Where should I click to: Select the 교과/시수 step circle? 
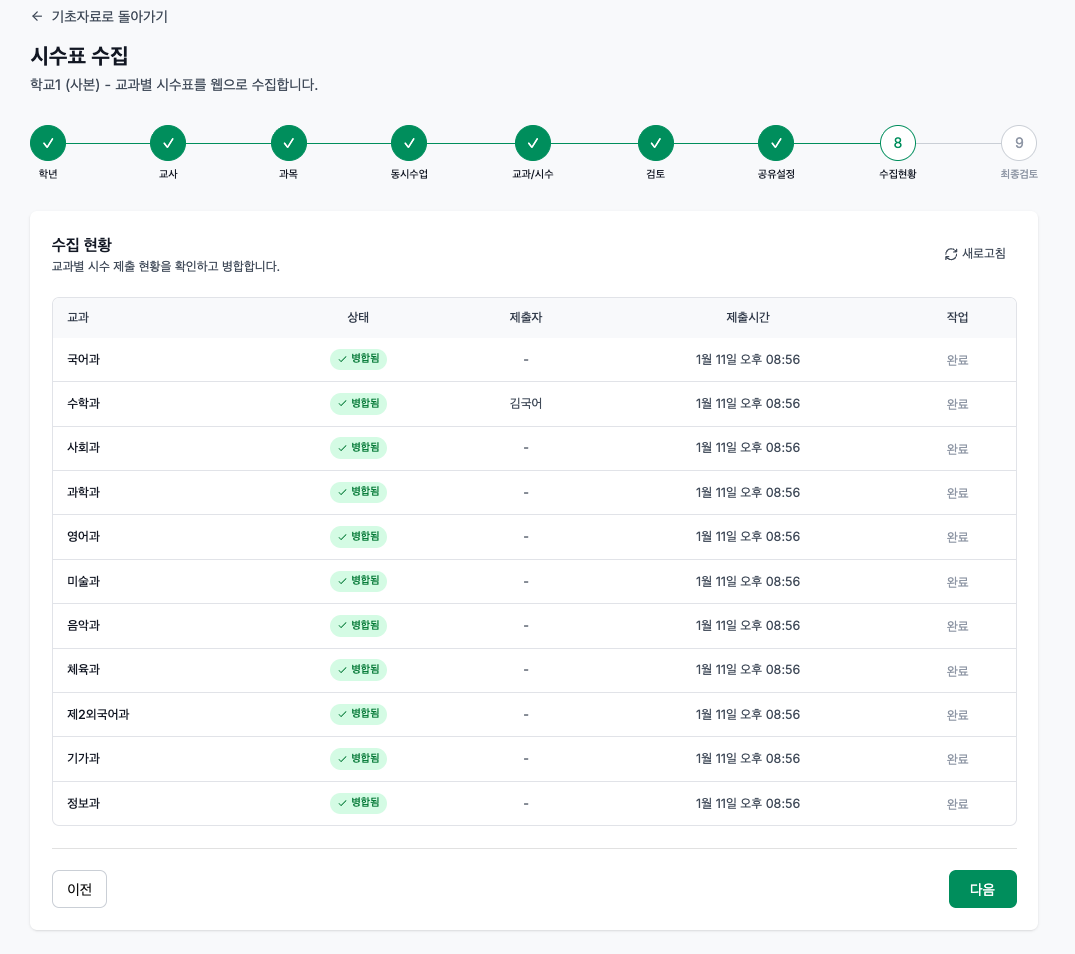click(533, 143)
